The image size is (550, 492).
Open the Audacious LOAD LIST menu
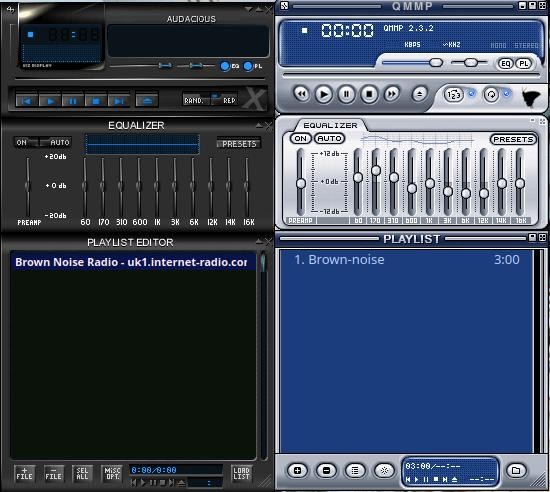coord(241,473)
